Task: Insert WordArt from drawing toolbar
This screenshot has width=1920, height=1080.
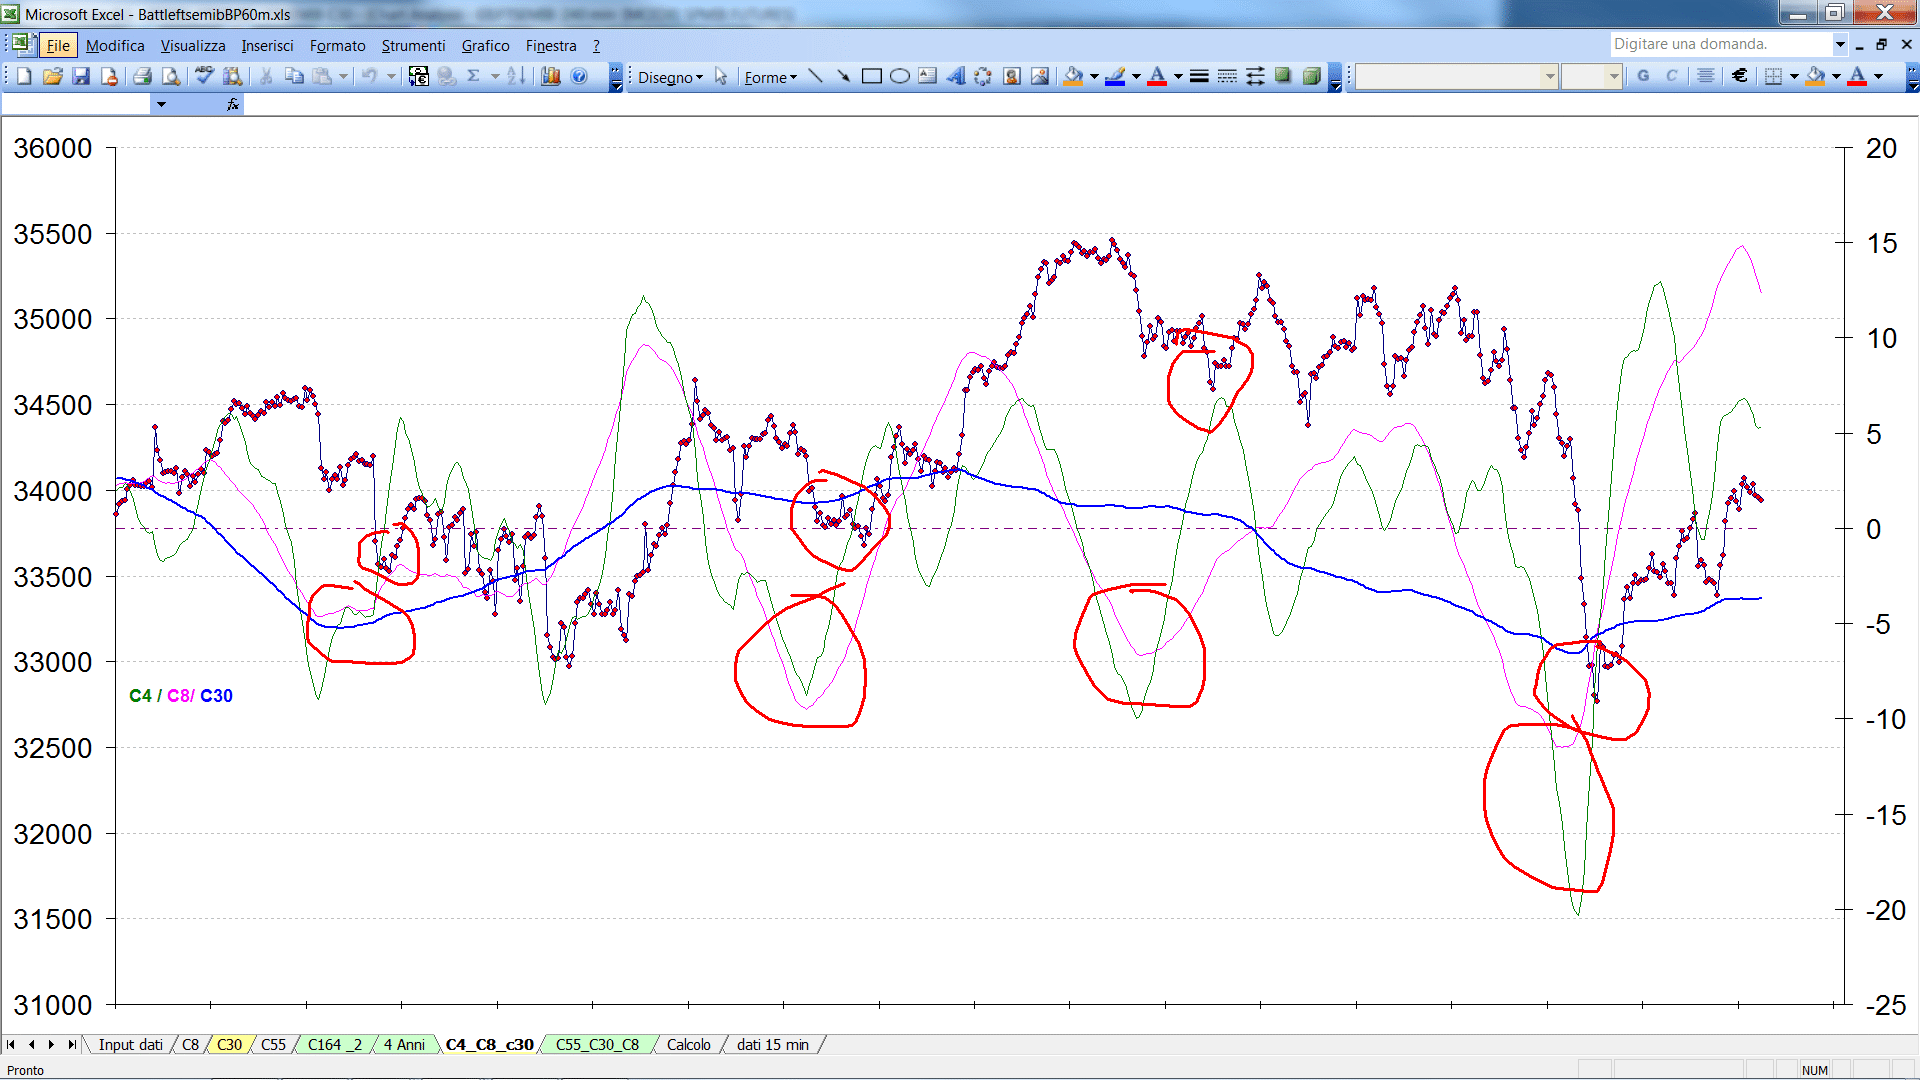Action: point(955,76)
